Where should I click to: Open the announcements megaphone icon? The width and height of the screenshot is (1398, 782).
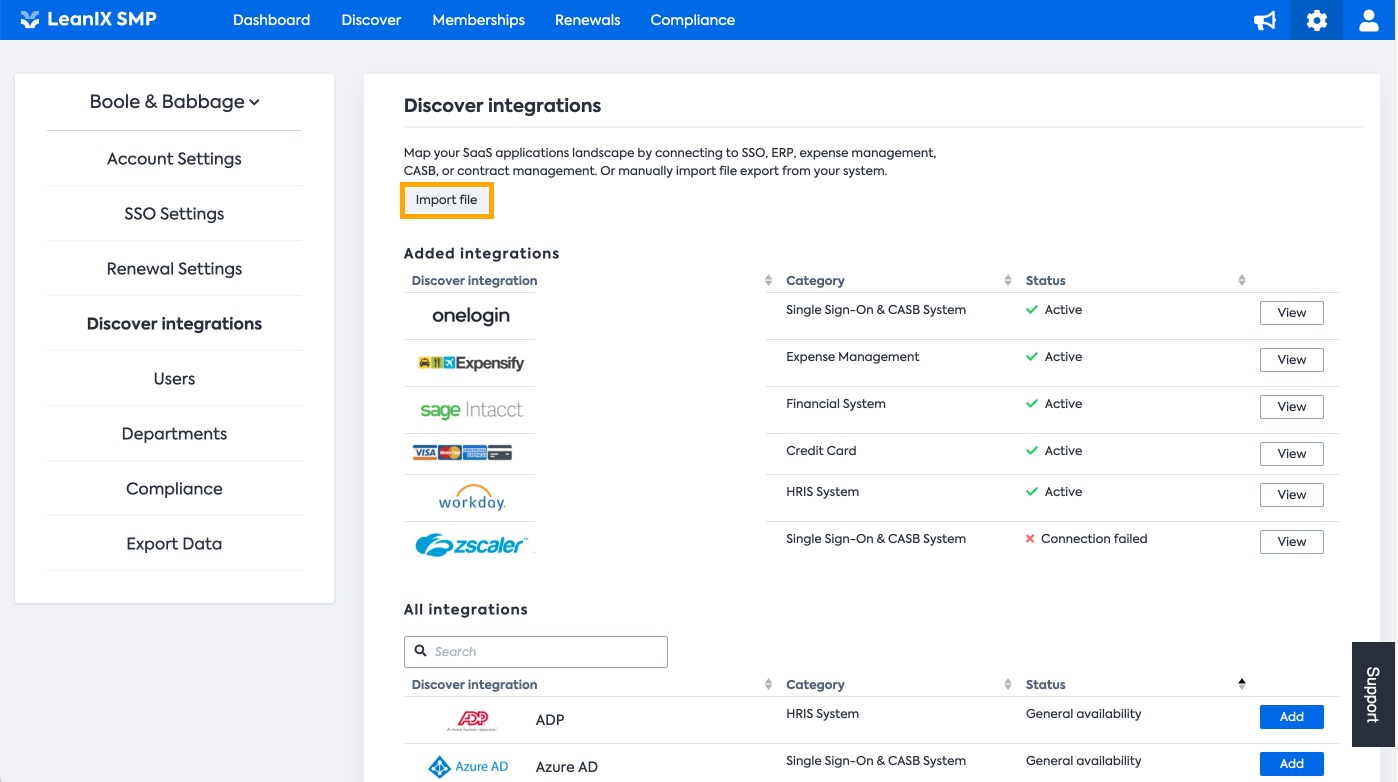[x=1265, y=20]
